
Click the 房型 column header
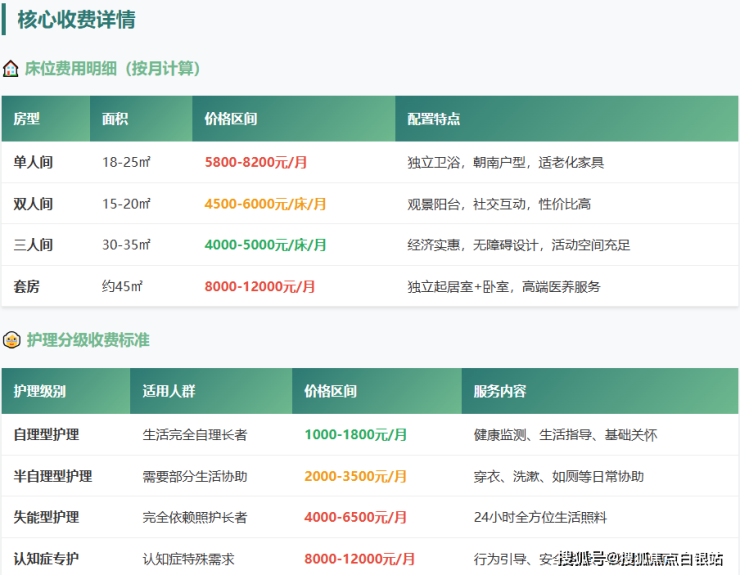click(27, 119)
